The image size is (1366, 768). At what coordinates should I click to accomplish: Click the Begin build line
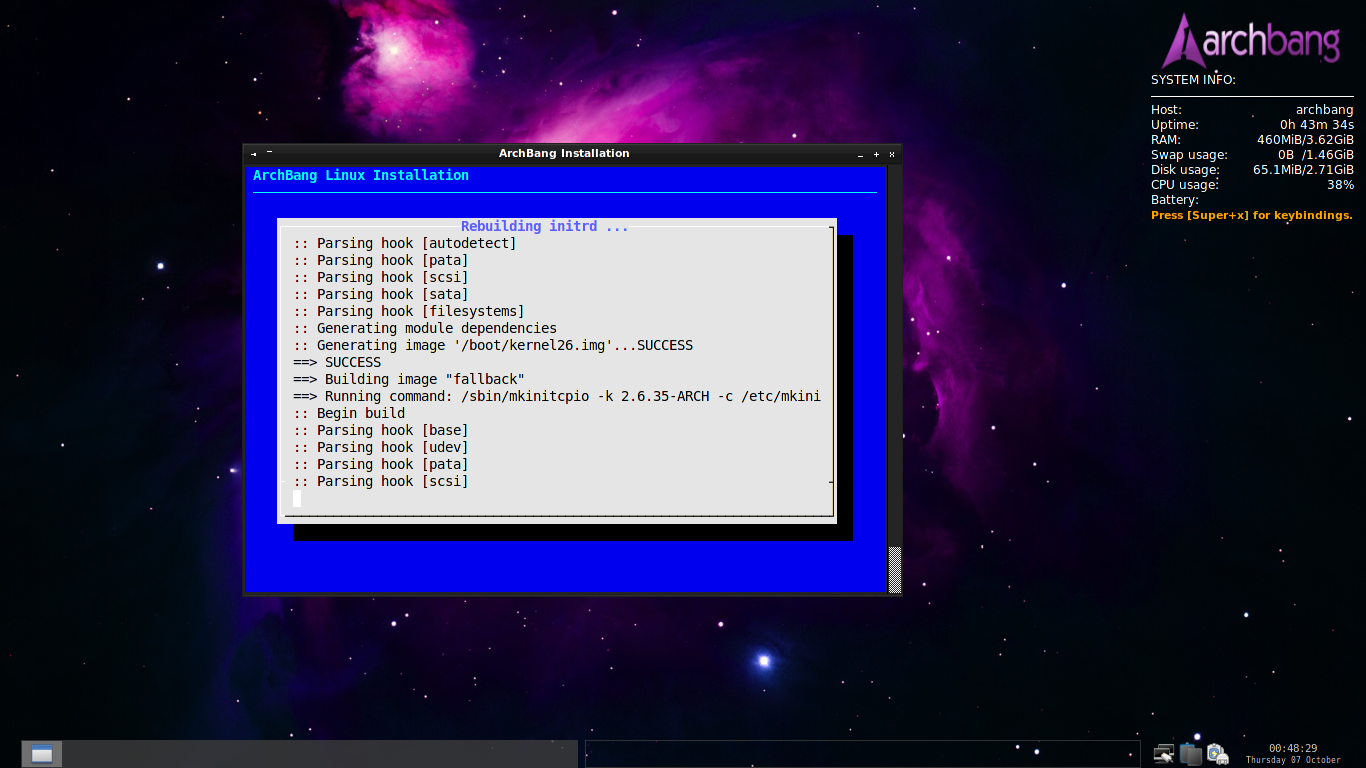click(x=349, y=413)
